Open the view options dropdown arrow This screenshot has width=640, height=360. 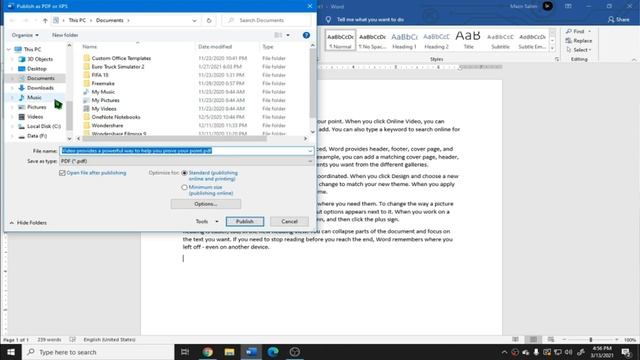[288, 35]
